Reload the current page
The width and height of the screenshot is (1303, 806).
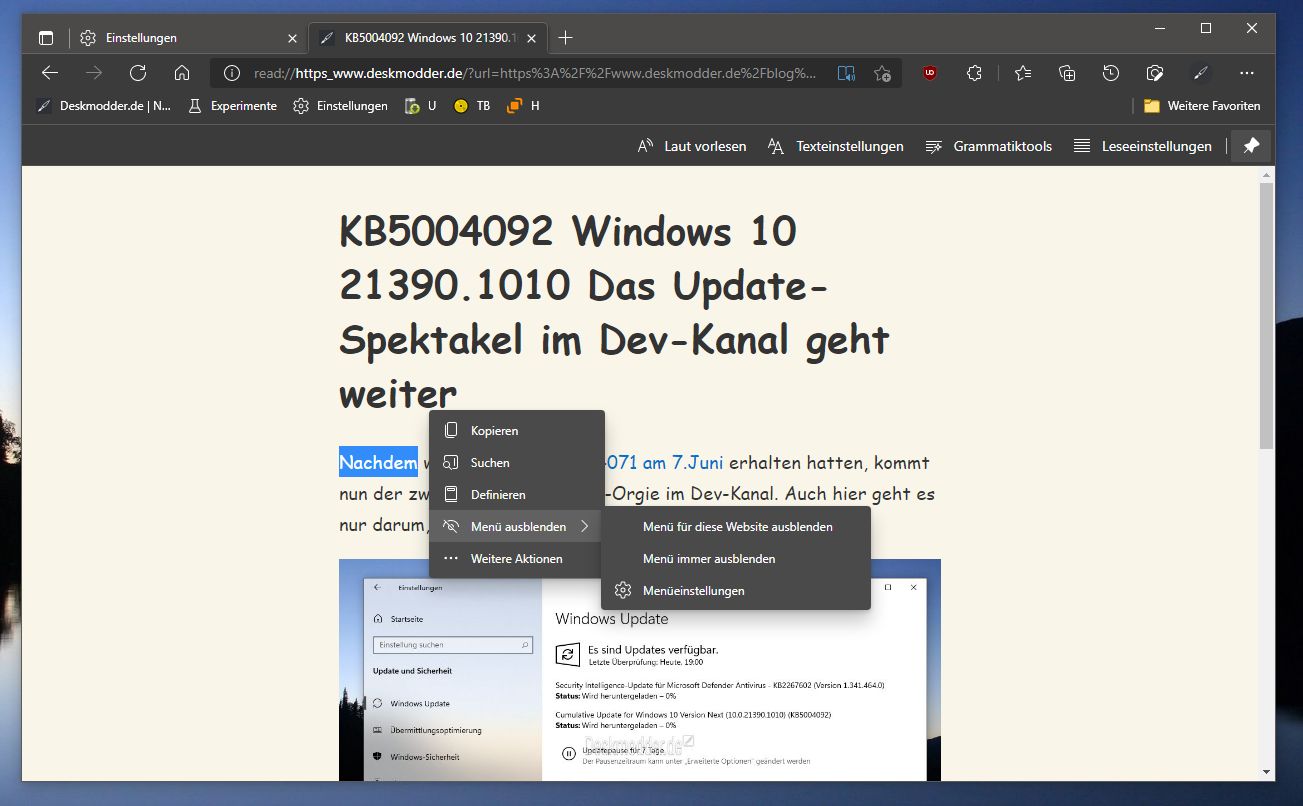pos(138,73)
